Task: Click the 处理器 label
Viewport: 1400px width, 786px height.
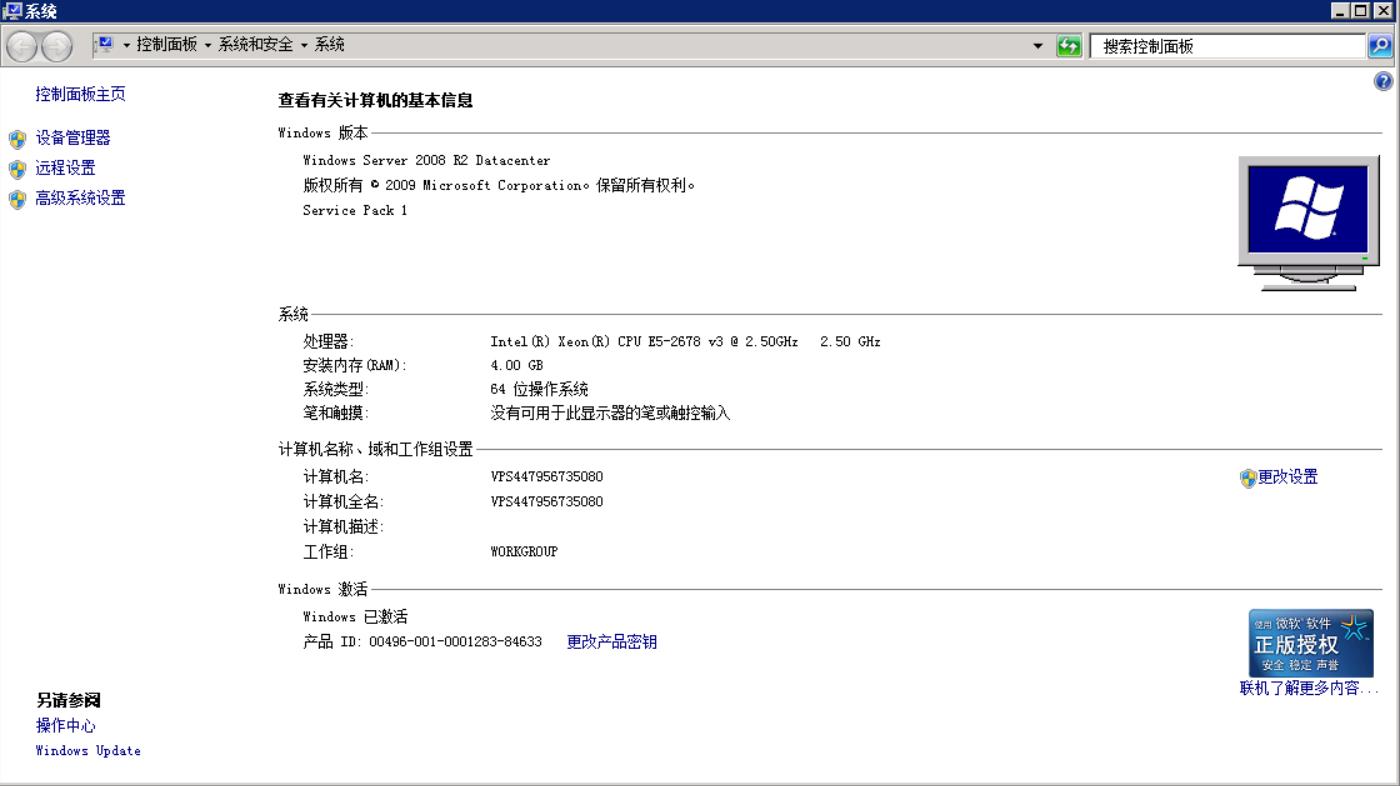Action: [x=328, y=341]
